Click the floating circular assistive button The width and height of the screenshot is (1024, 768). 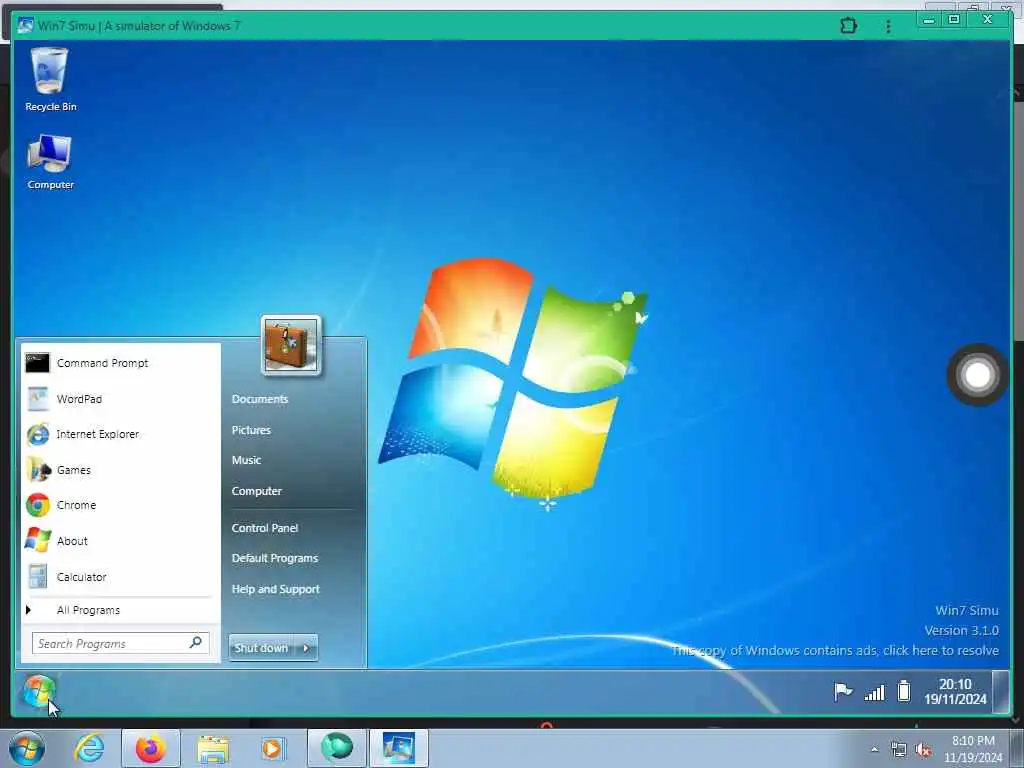click(978, 375)
